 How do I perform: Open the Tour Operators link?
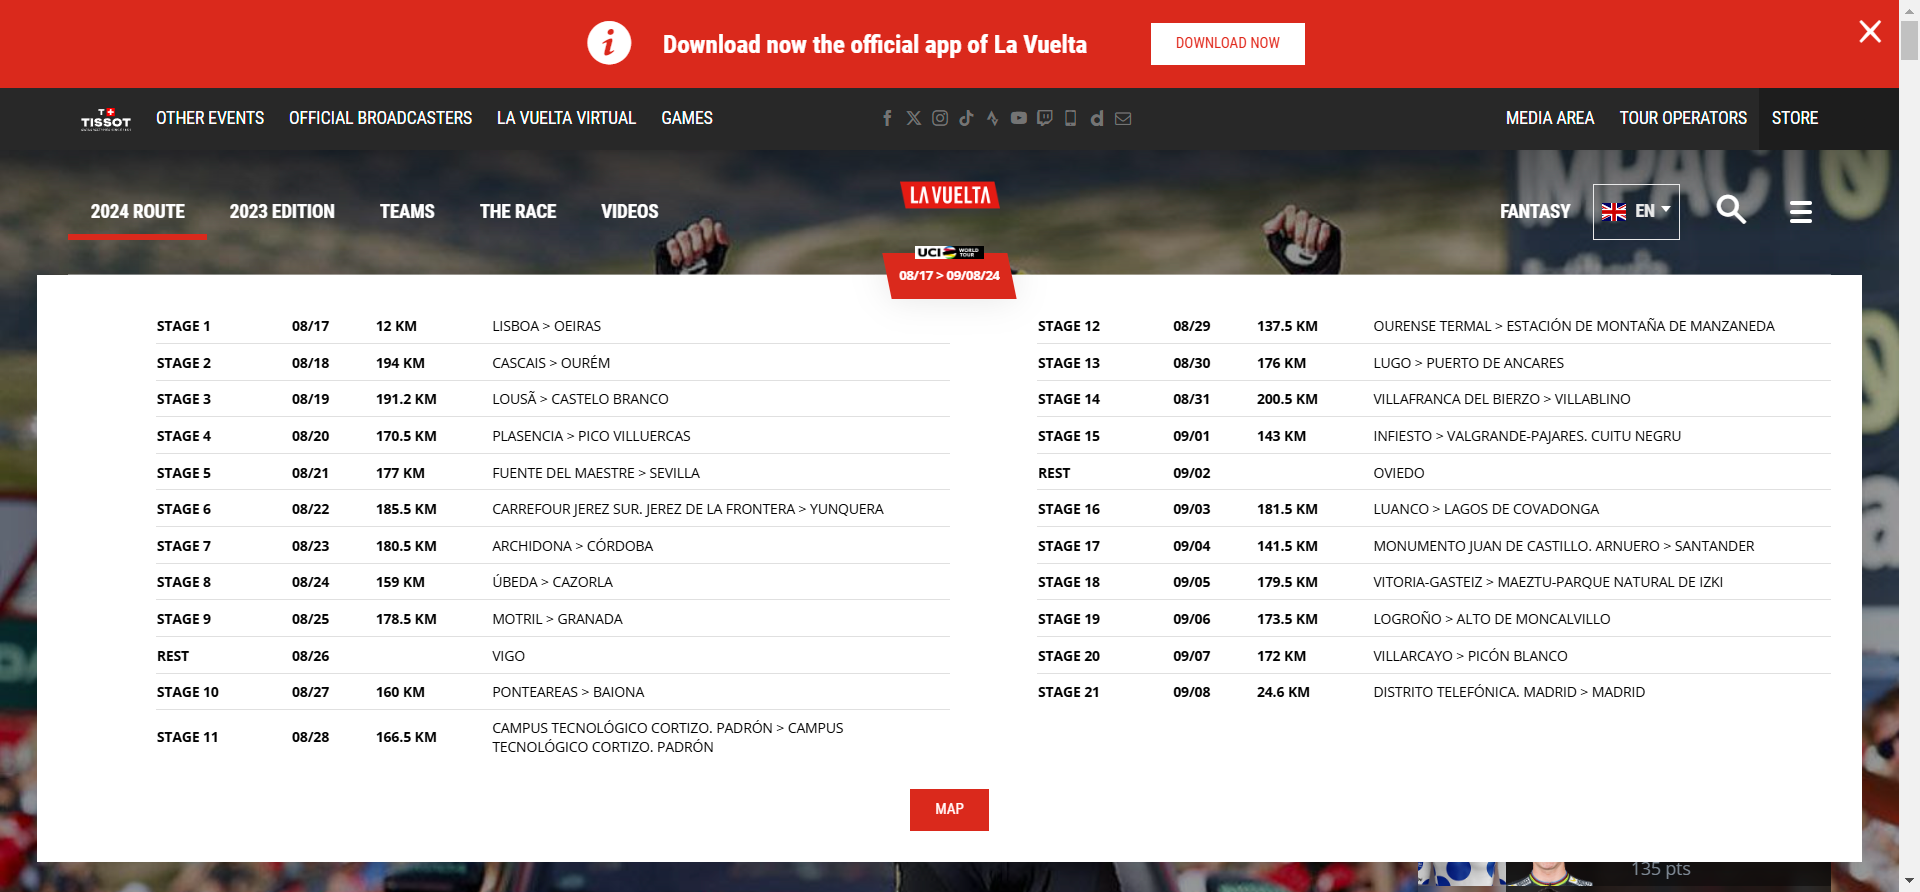(1683, 118)
